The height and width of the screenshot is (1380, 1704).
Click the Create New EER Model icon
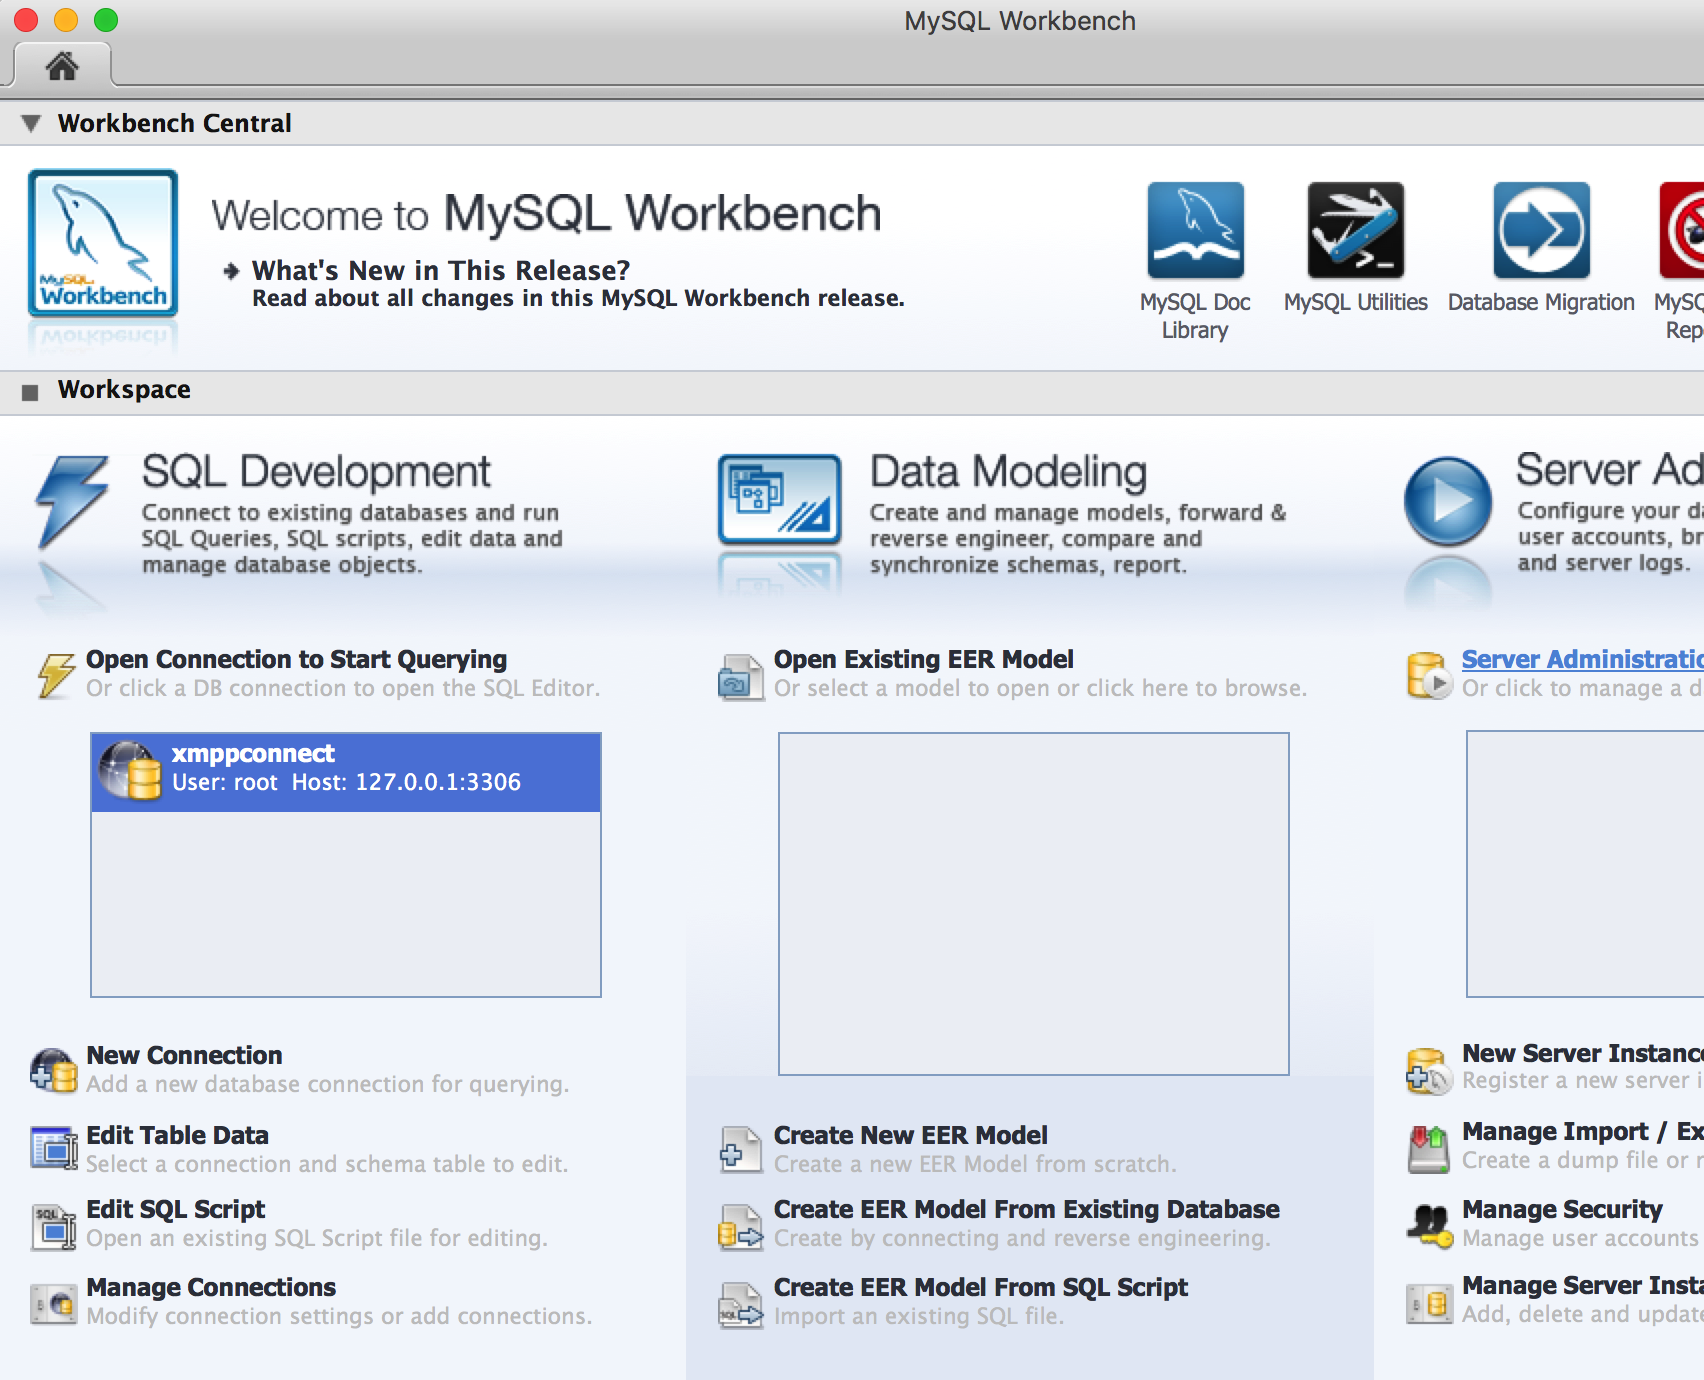[x=741, y=1150]
